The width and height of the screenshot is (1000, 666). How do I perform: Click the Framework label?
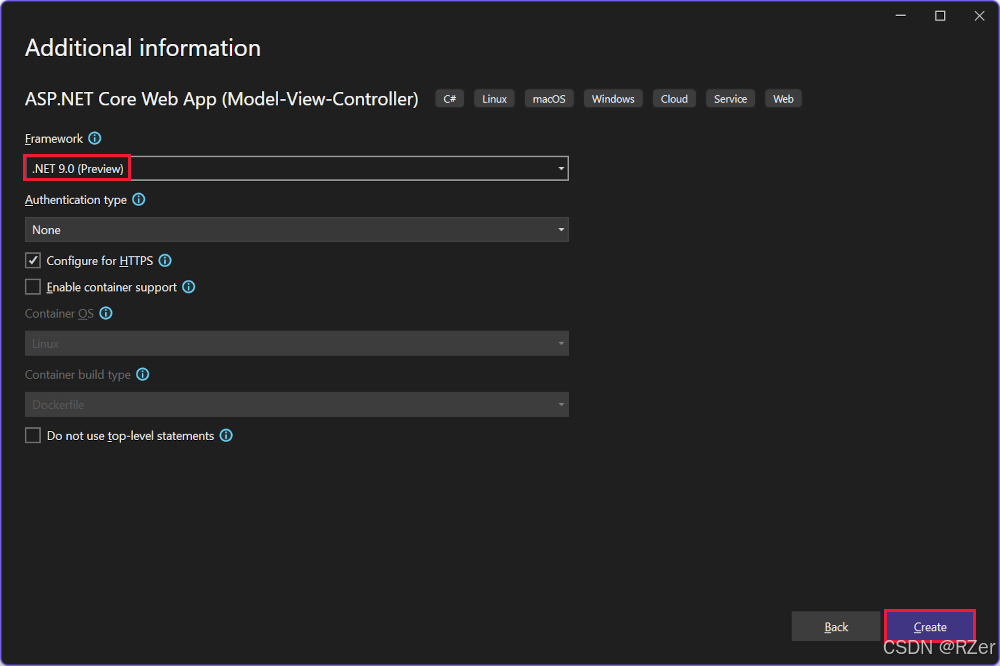click(54, 138)
